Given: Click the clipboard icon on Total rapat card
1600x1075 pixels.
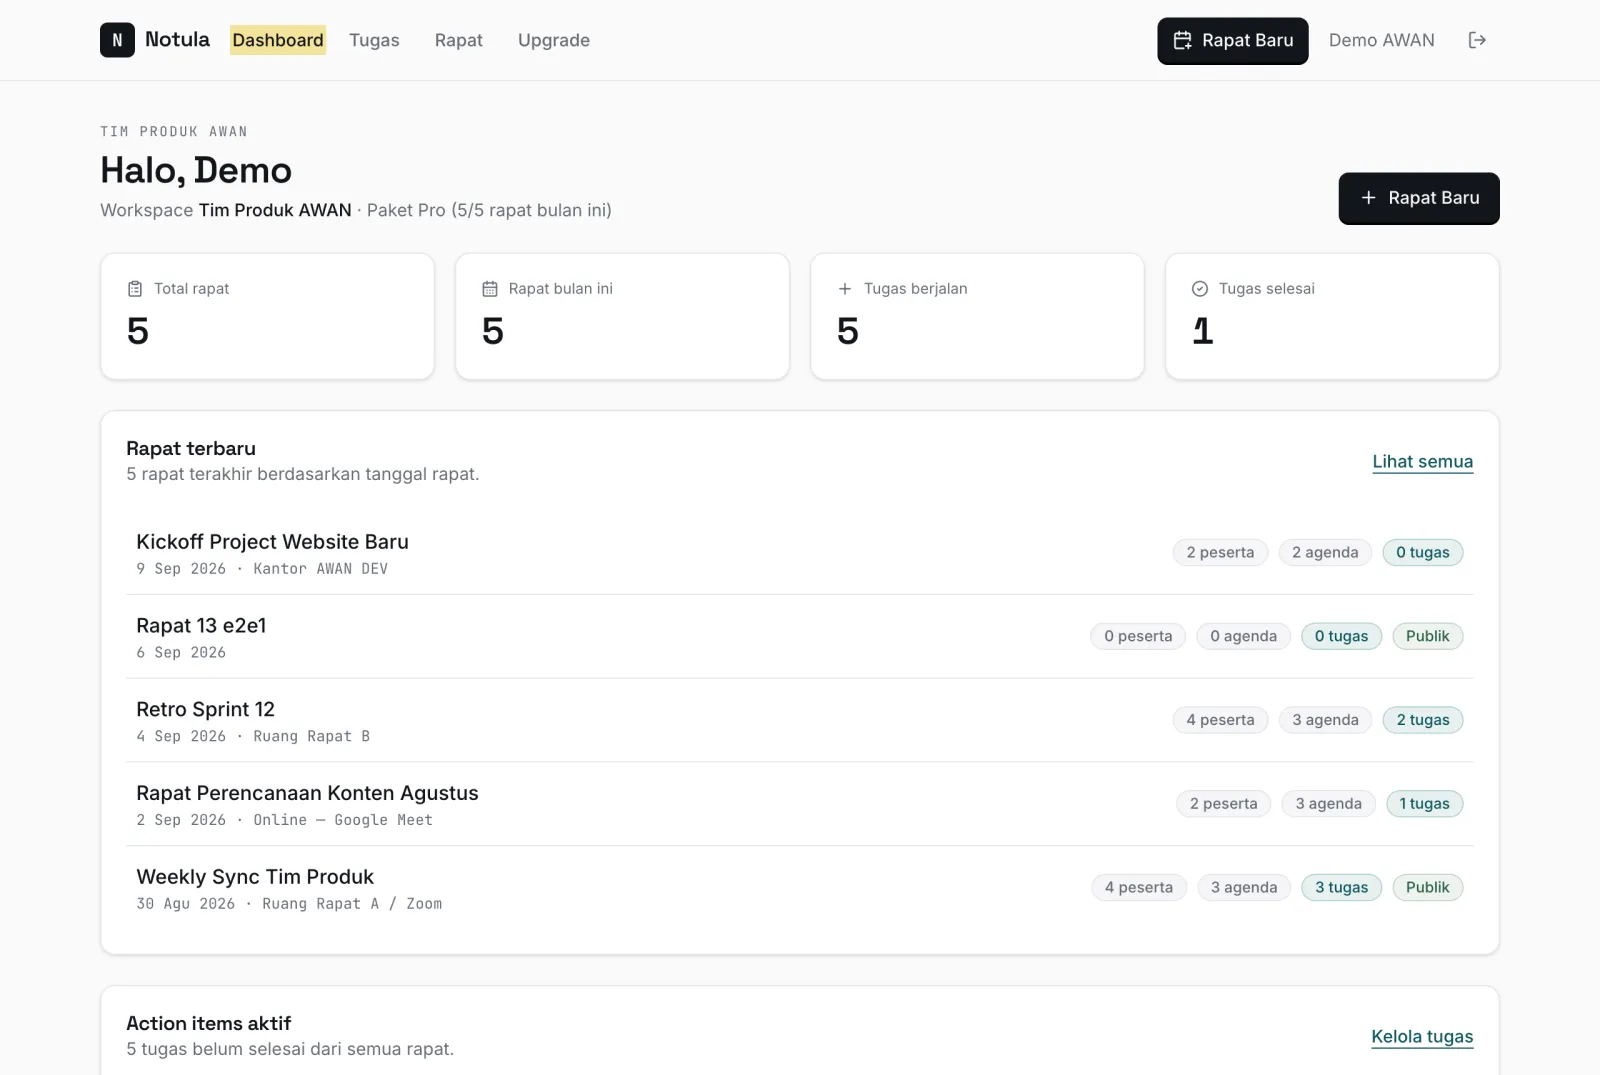Looking at the screenshot, I should point(135,289).
